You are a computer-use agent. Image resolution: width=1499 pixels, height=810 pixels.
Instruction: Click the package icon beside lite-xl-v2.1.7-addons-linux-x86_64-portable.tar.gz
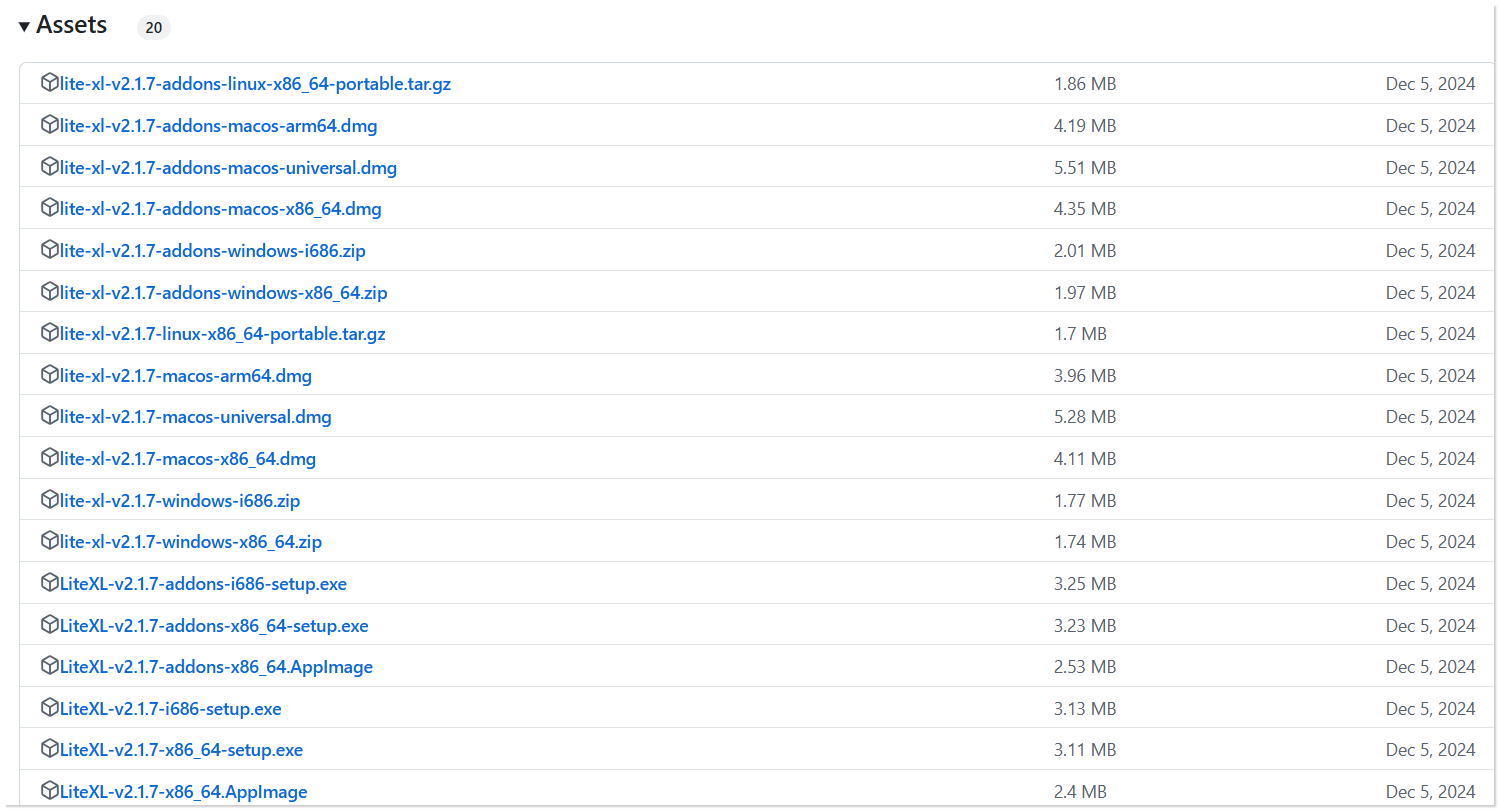[49, 83]
